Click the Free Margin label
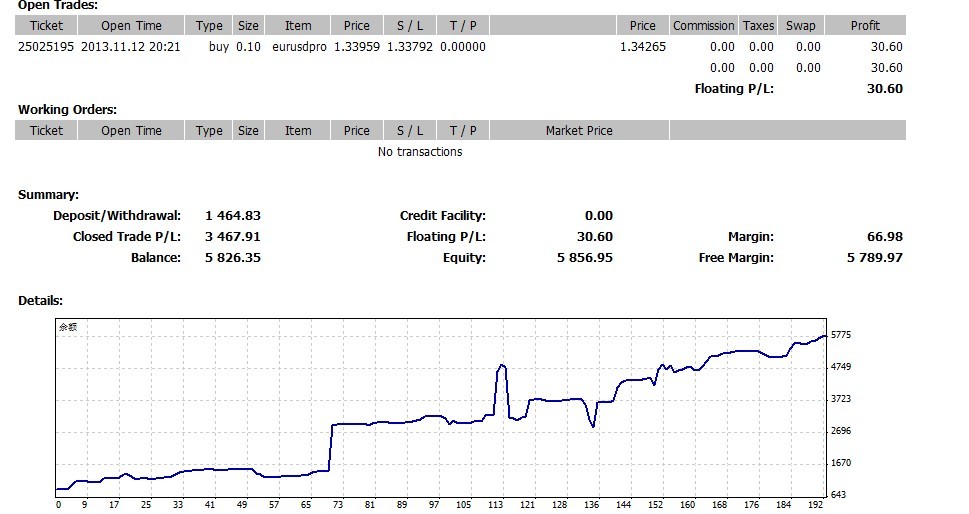 tap(736, 258)
